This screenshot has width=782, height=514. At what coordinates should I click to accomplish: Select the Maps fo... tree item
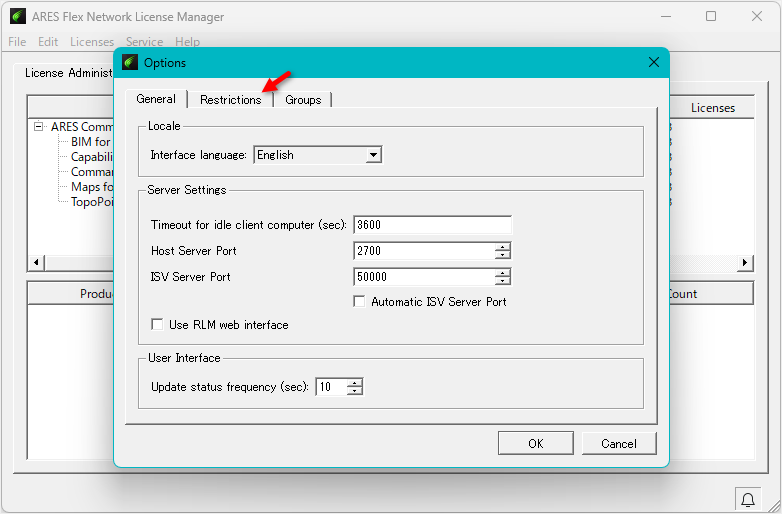tap(92, 187)
